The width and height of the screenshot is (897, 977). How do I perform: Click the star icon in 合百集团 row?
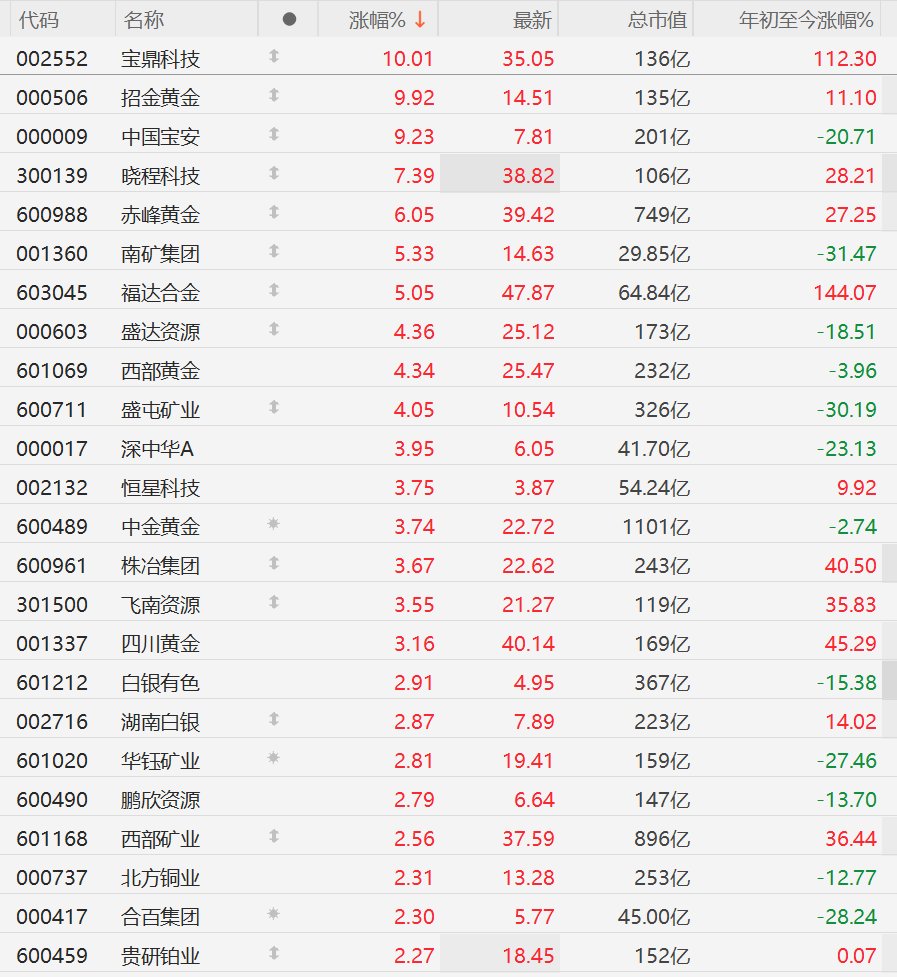click(x=273, y=914)
